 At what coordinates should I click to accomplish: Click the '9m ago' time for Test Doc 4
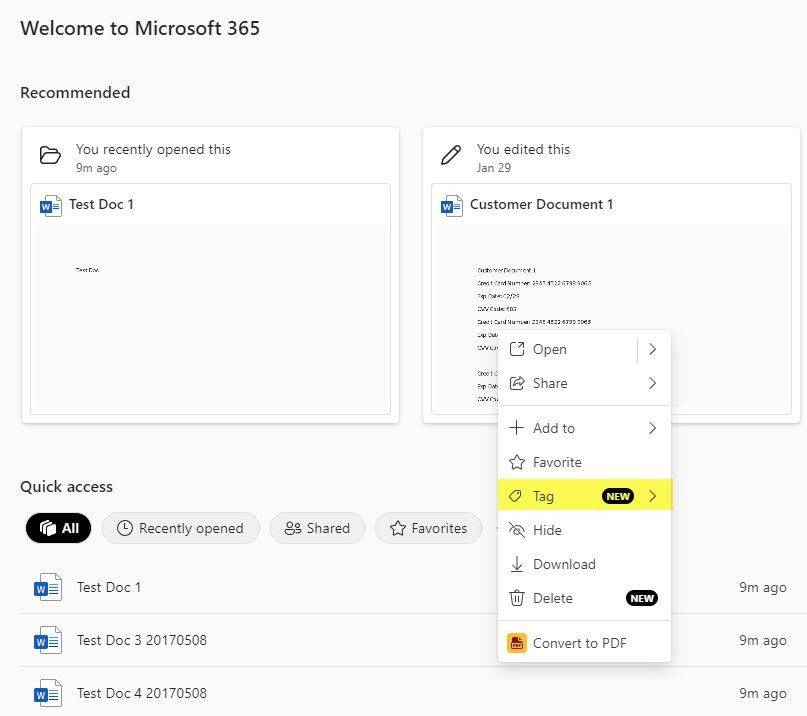coord(763,693)
